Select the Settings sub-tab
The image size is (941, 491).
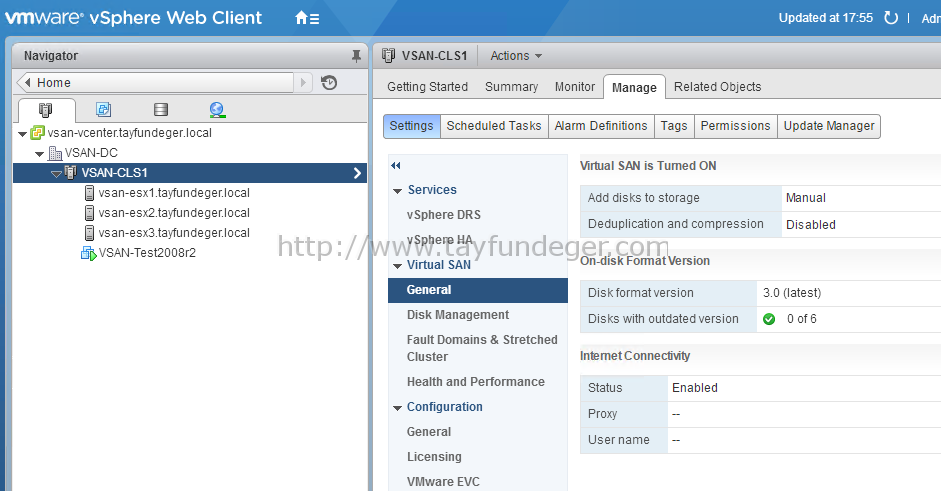(411, 126)
